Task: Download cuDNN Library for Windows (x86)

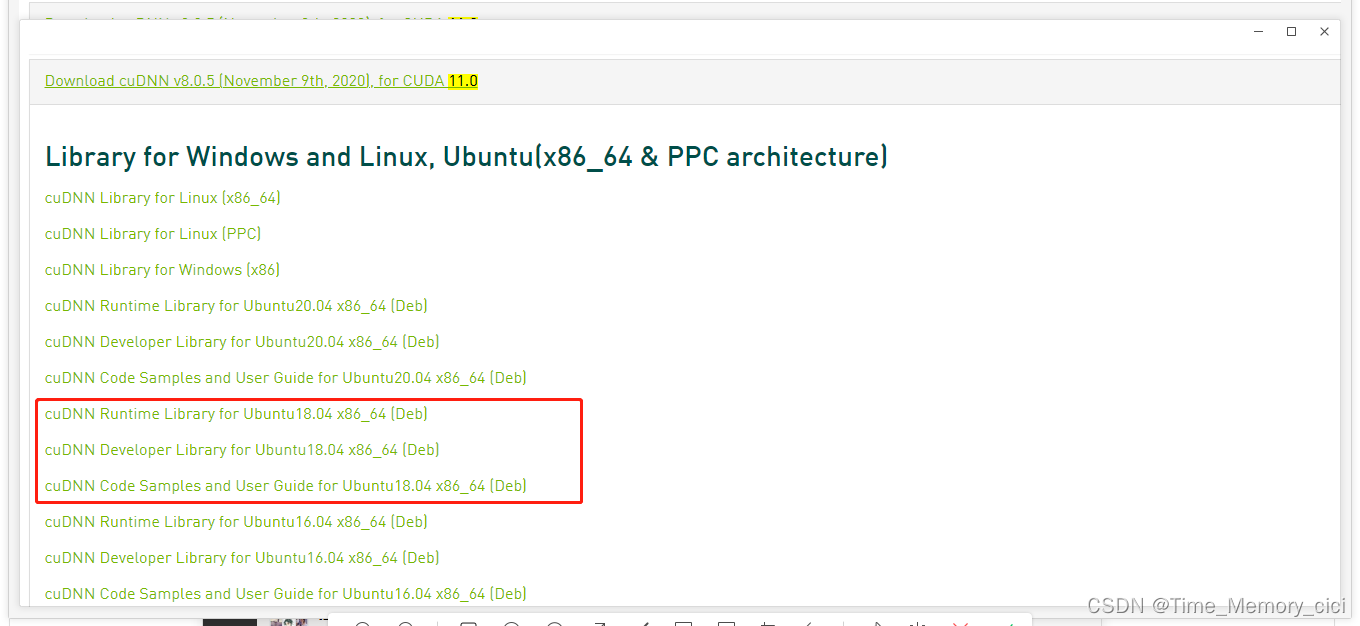Action: (162, 270)
